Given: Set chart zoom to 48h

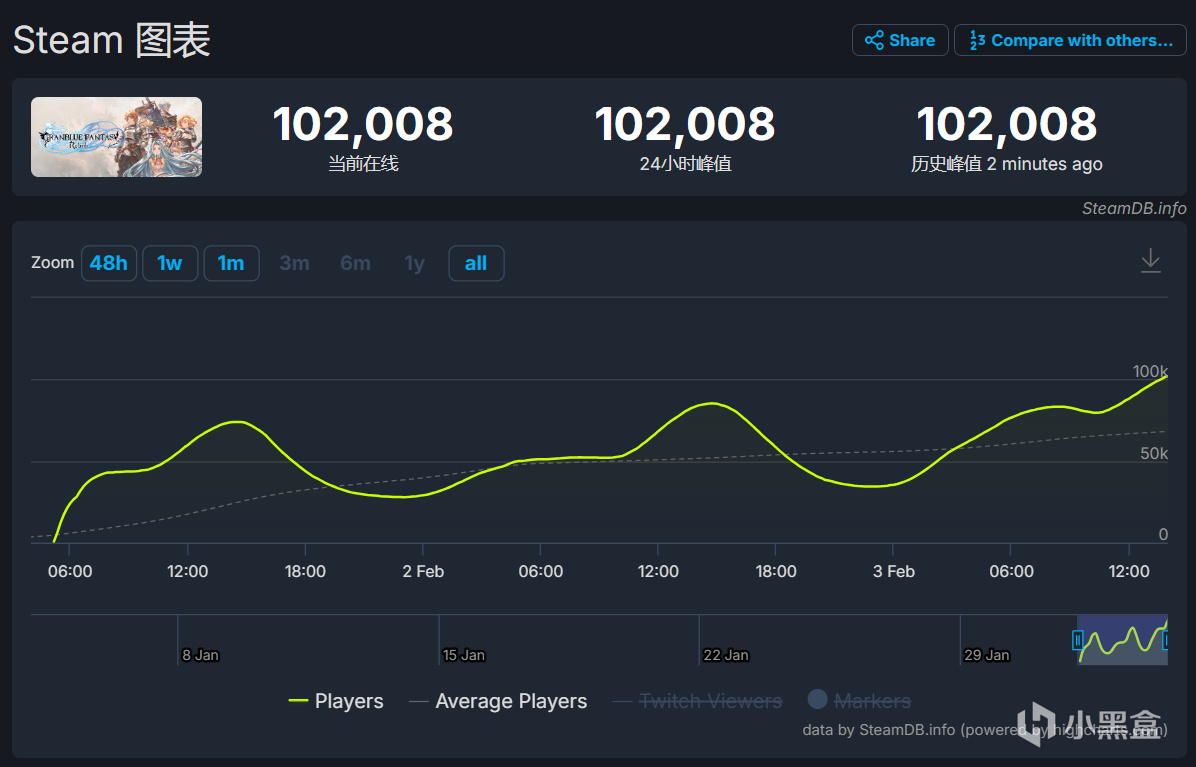Looking at the screenshot, I should click(109, 263).
